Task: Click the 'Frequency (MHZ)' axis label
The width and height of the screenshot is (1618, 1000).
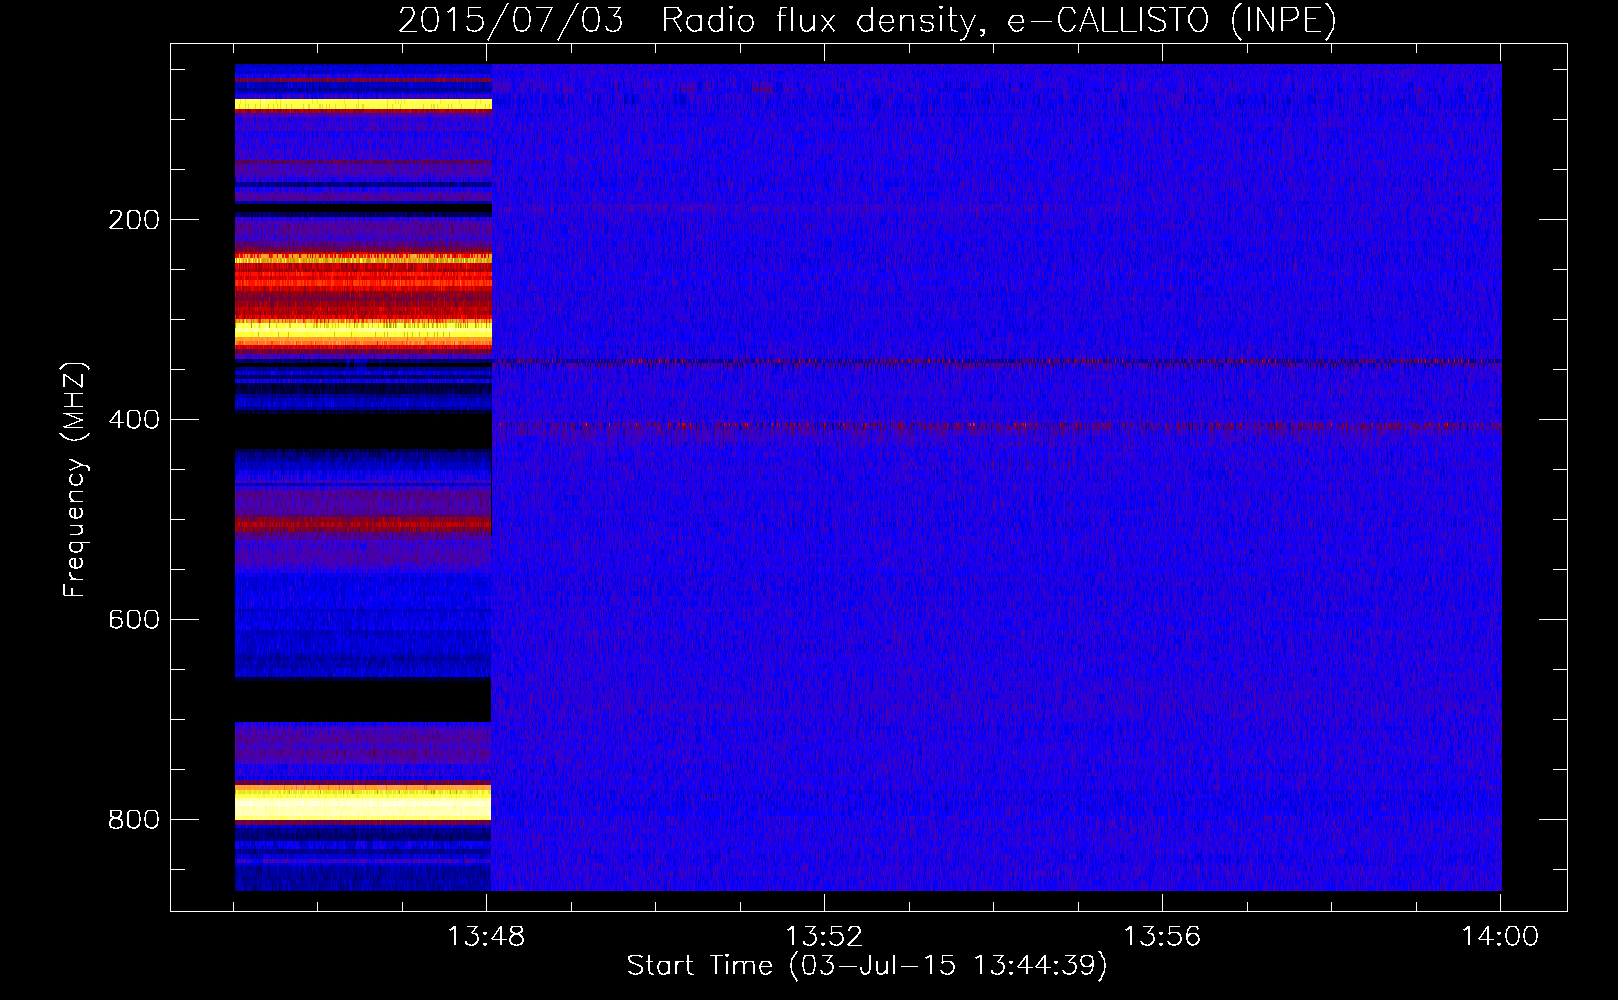Action: (x=75, y=480)
